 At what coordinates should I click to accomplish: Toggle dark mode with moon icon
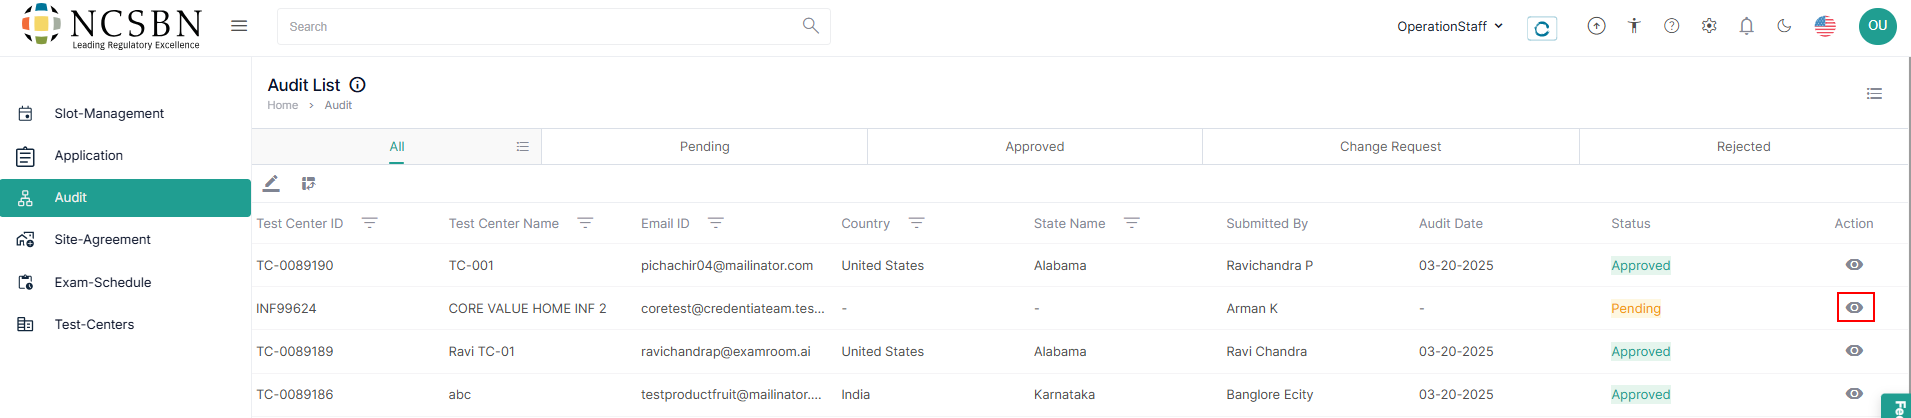(x=1784, y=26)
